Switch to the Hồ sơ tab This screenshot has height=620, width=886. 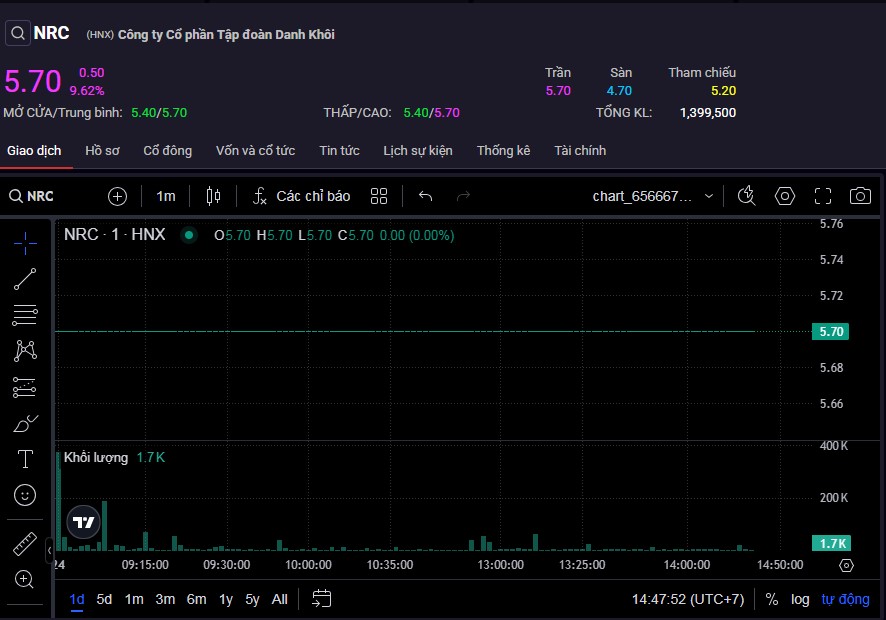pos(102,150)
